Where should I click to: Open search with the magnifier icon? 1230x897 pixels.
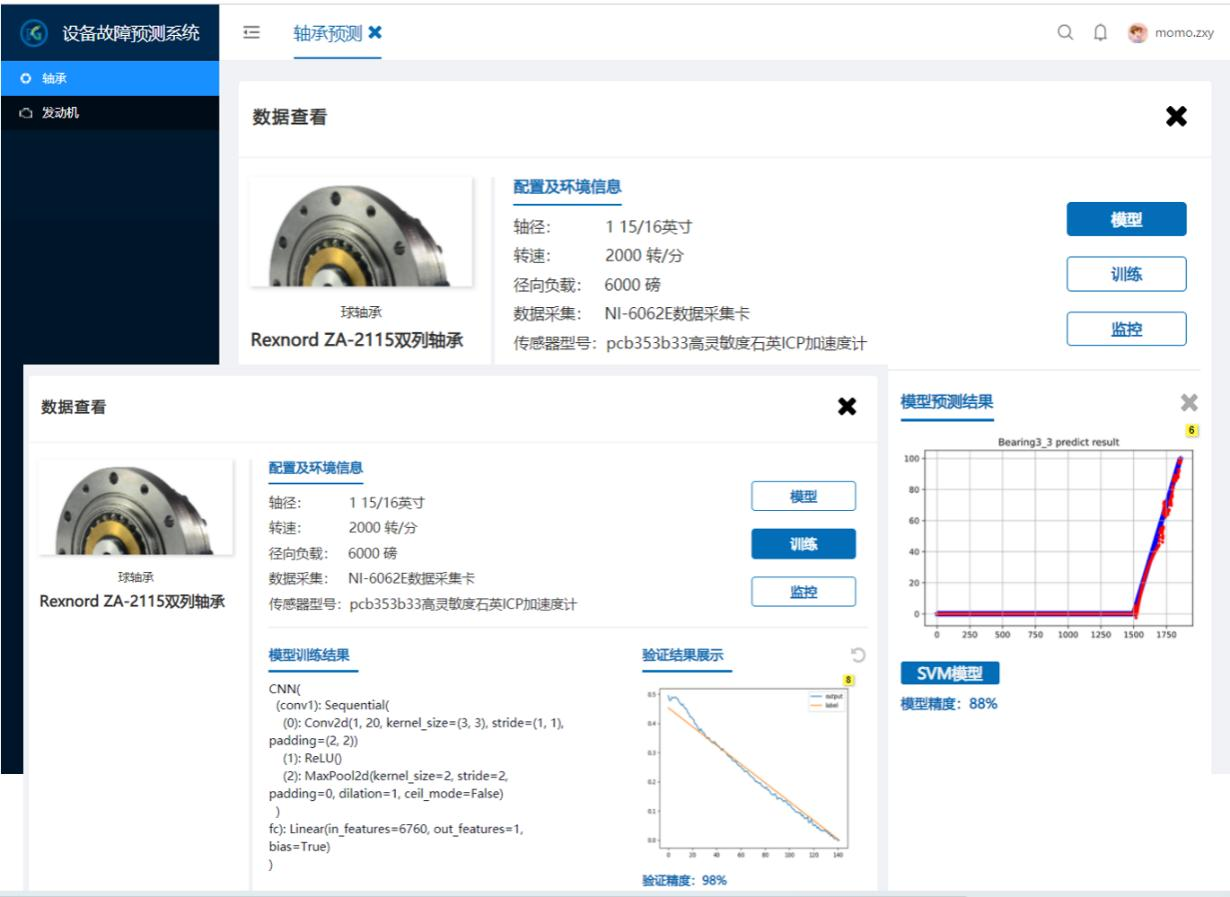click(1065, 33)
